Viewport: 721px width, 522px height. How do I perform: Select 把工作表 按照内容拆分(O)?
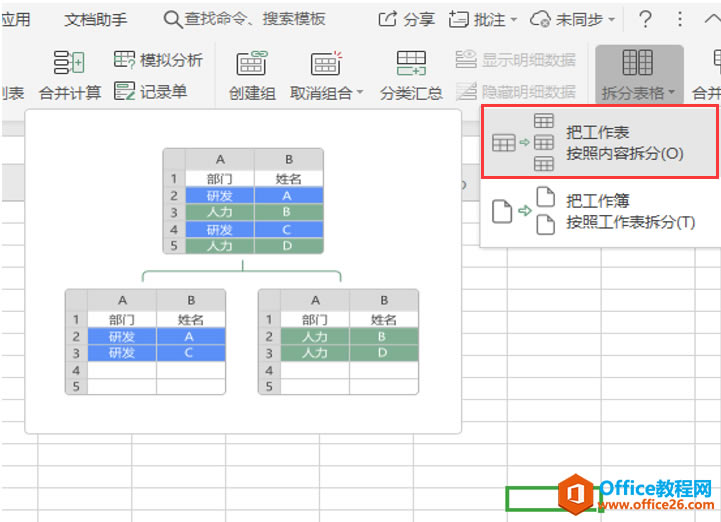(x=600, y=142)
